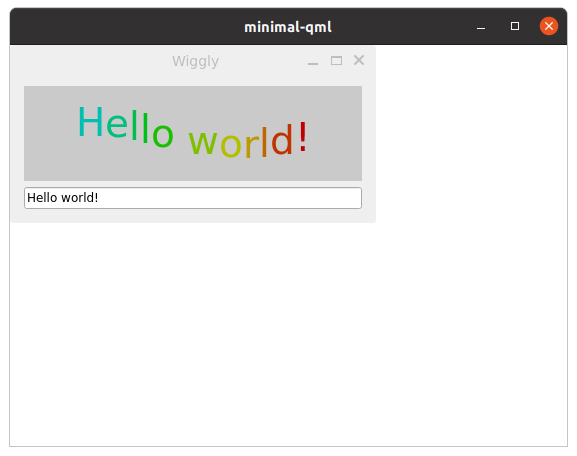This screenshot has height=456, width=577.
Task: Maximize the Wiggly subwindow
Action: [x=336, y=60]
